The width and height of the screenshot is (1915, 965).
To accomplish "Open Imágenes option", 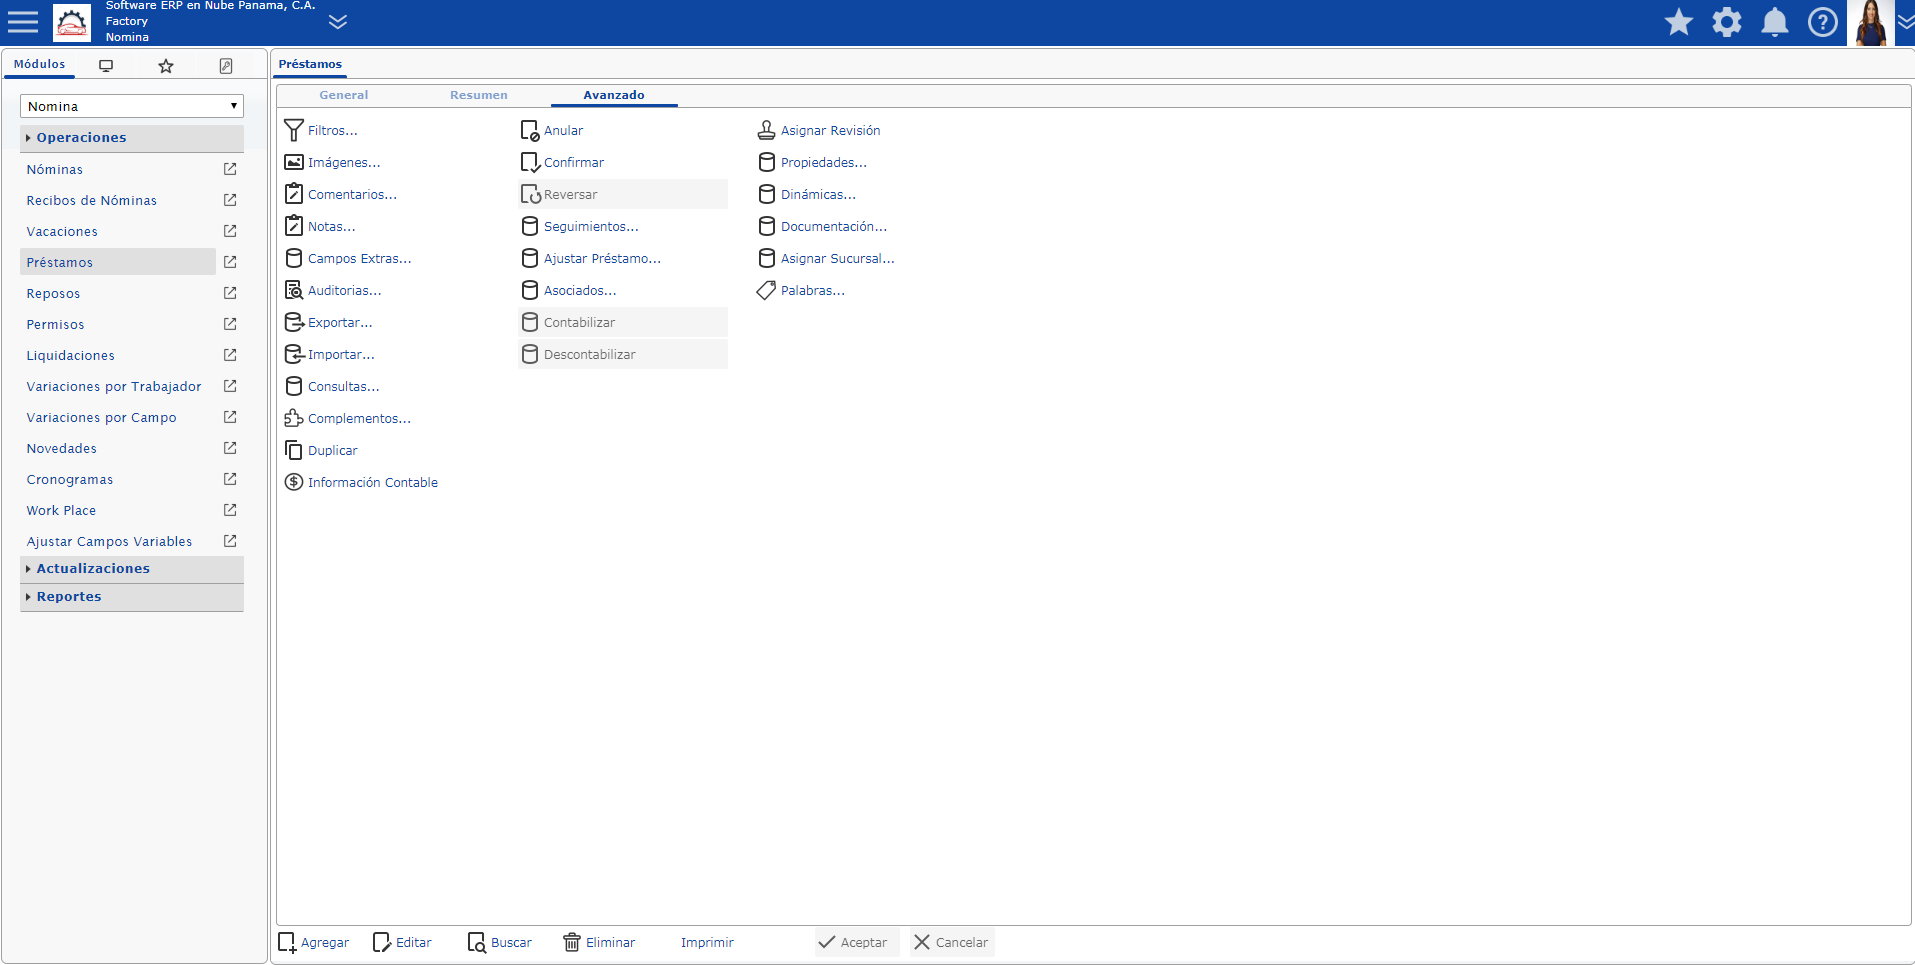I will click(x=332, y=162).
